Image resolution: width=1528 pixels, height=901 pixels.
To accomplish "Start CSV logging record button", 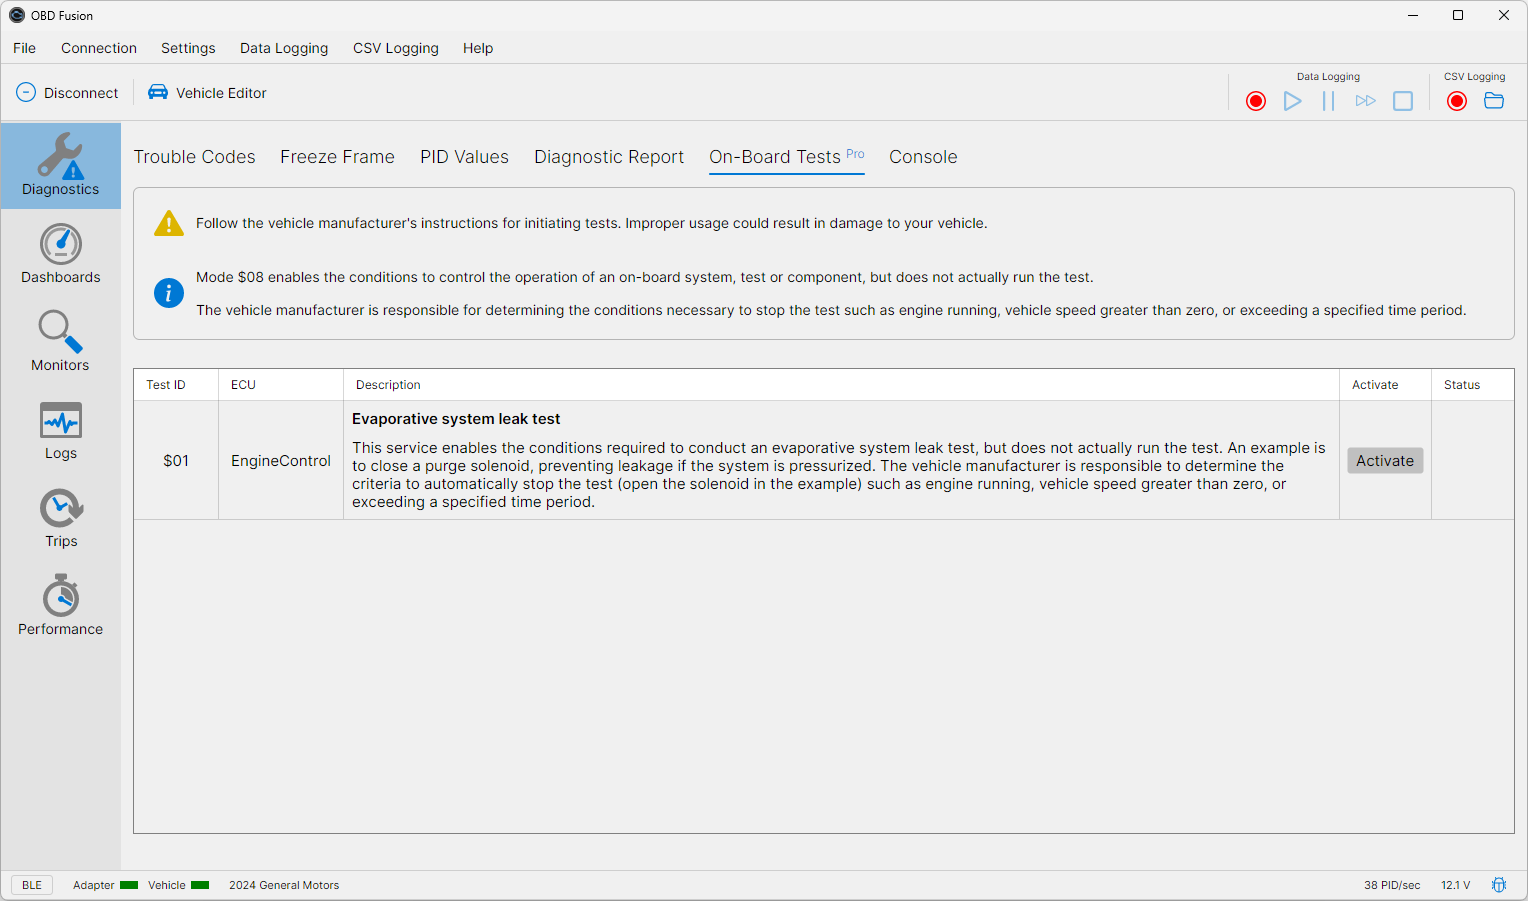I will (1457, 101).
